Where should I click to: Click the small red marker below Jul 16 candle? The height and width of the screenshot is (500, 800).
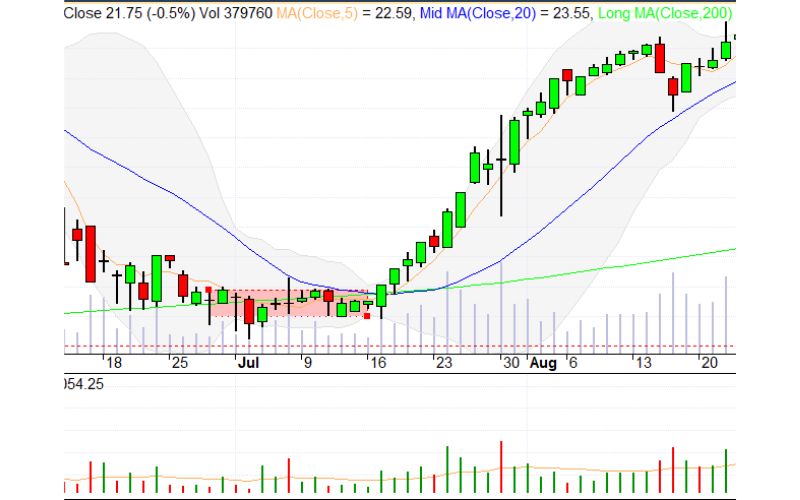367,316
